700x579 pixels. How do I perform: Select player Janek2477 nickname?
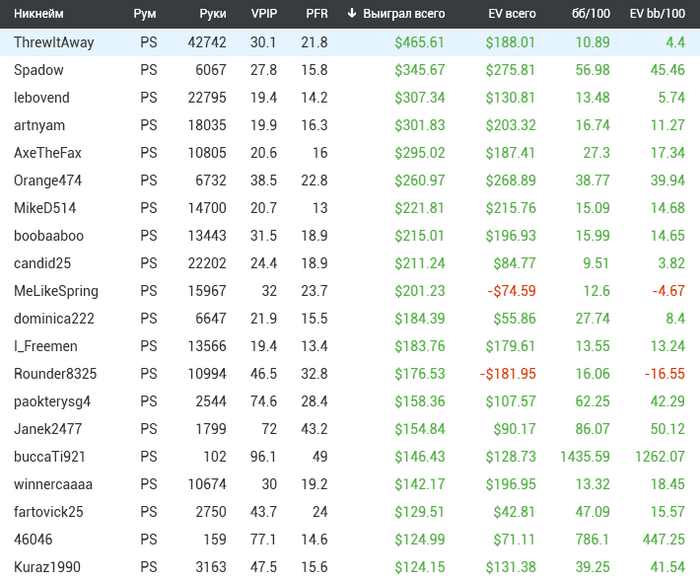(48, 429)
